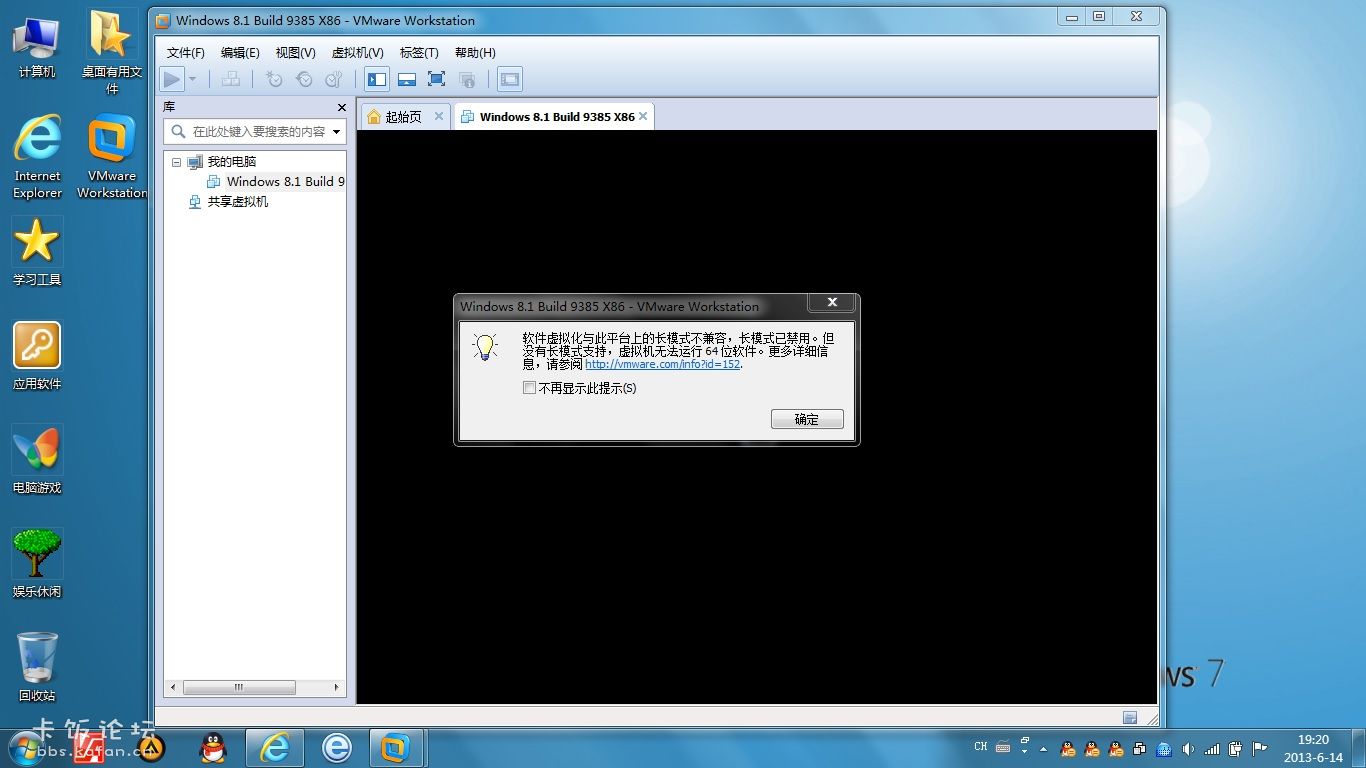Open the 桌面有用文件 desktop folder
The image size is (1366, 768).
pyautogui.click(x=111, y=52)
